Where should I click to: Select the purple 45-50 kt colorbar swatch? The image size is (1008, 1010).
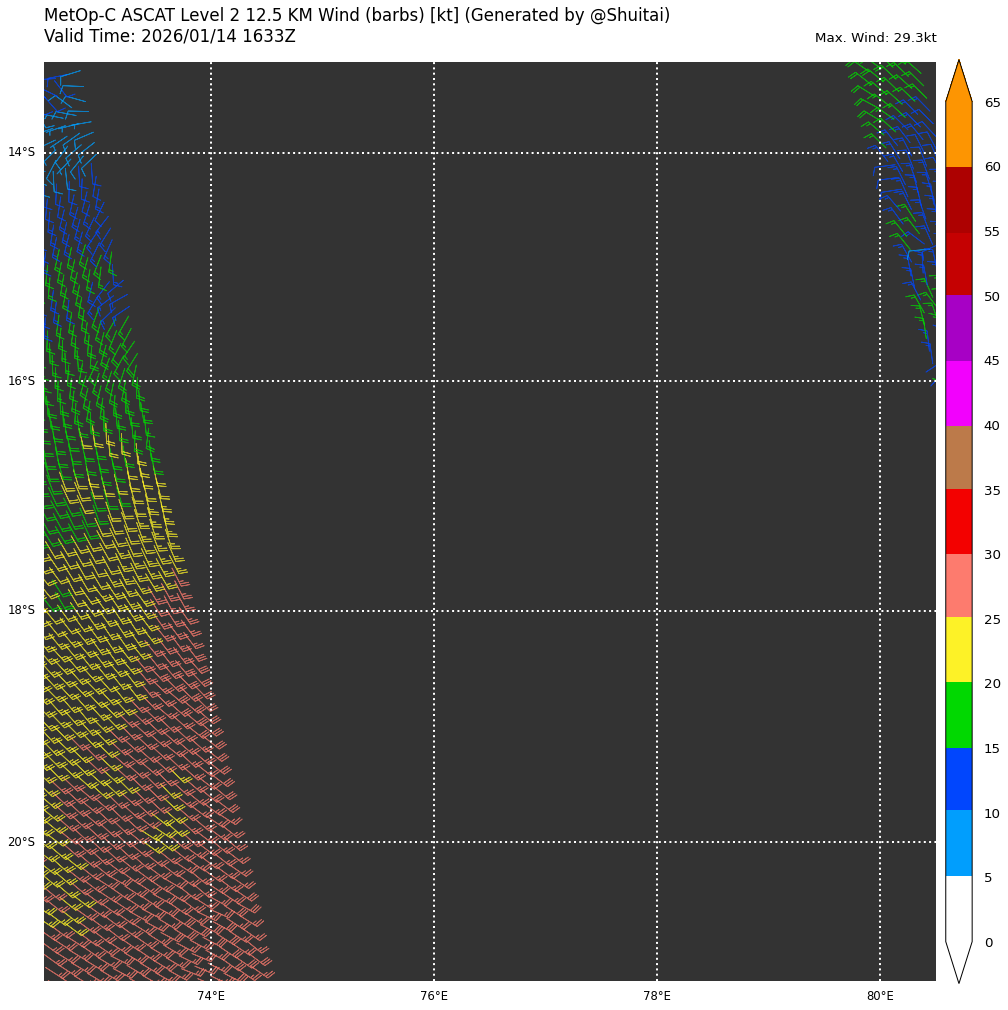(958, 328)
